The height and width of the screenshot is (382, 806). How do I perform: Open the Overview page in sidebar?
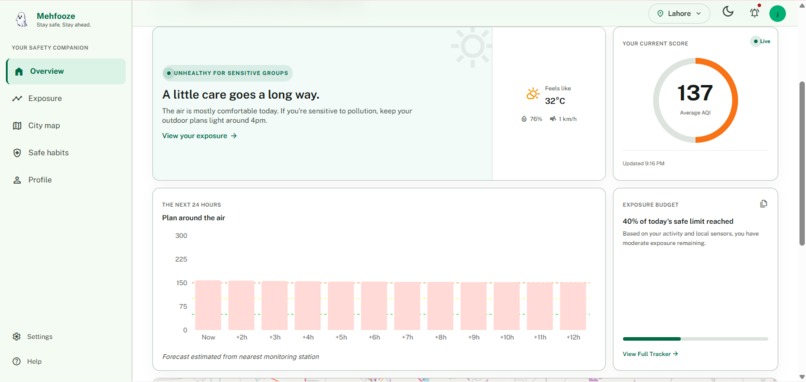click(x=66, y=71)
